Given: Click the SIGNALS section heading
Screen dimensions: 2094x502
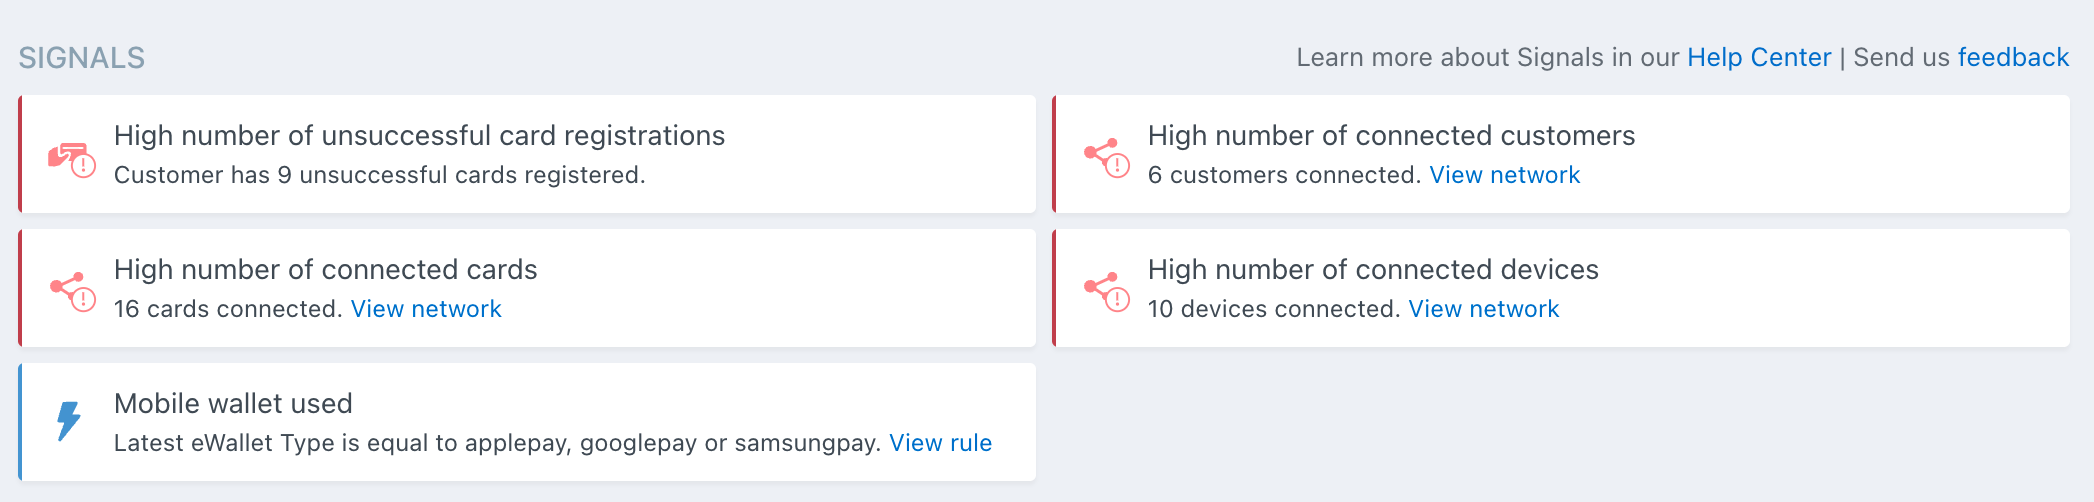Looking at the screenshot, I should [x=82, y=58].
